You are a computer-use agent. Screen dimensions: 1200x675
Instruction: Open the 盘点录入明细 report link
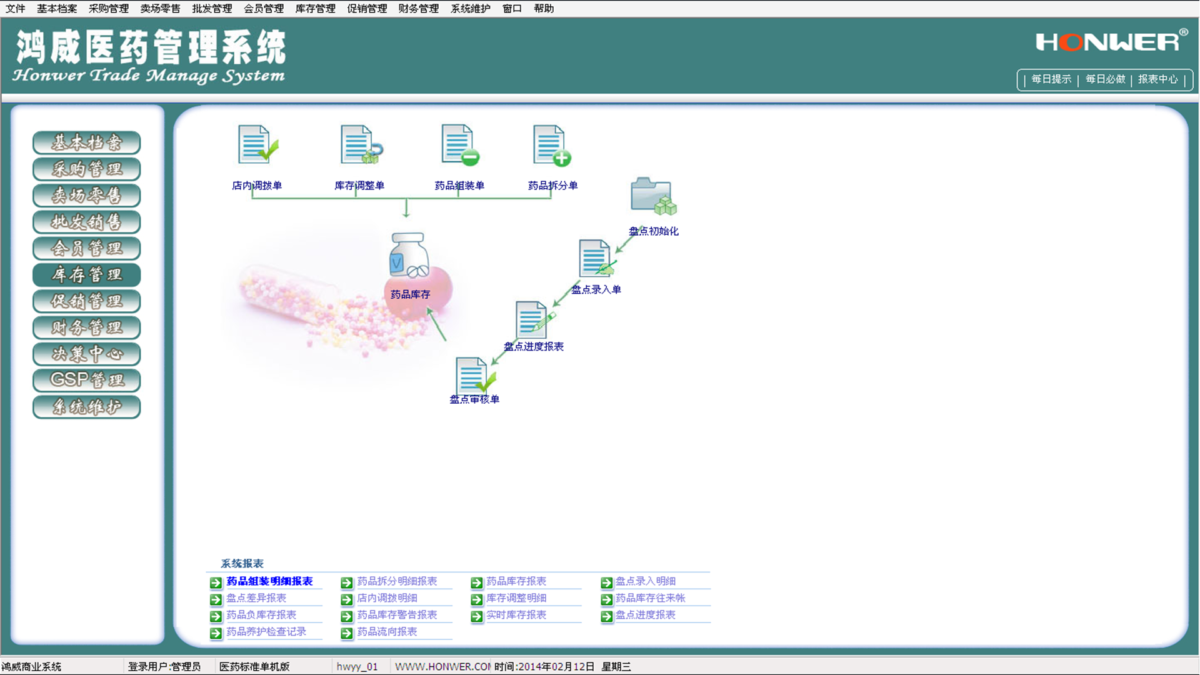point(645,581)
